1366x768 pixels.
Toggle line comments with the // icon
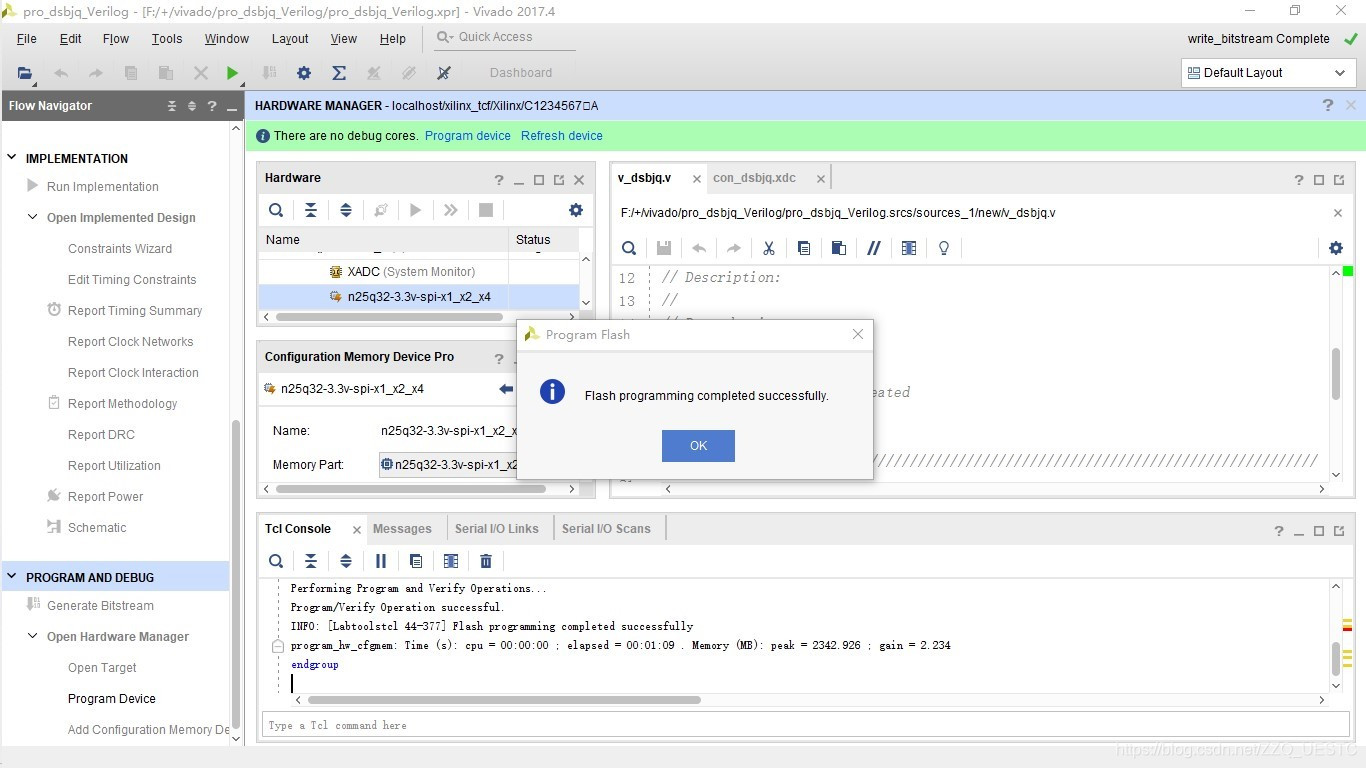click(874, 248)
